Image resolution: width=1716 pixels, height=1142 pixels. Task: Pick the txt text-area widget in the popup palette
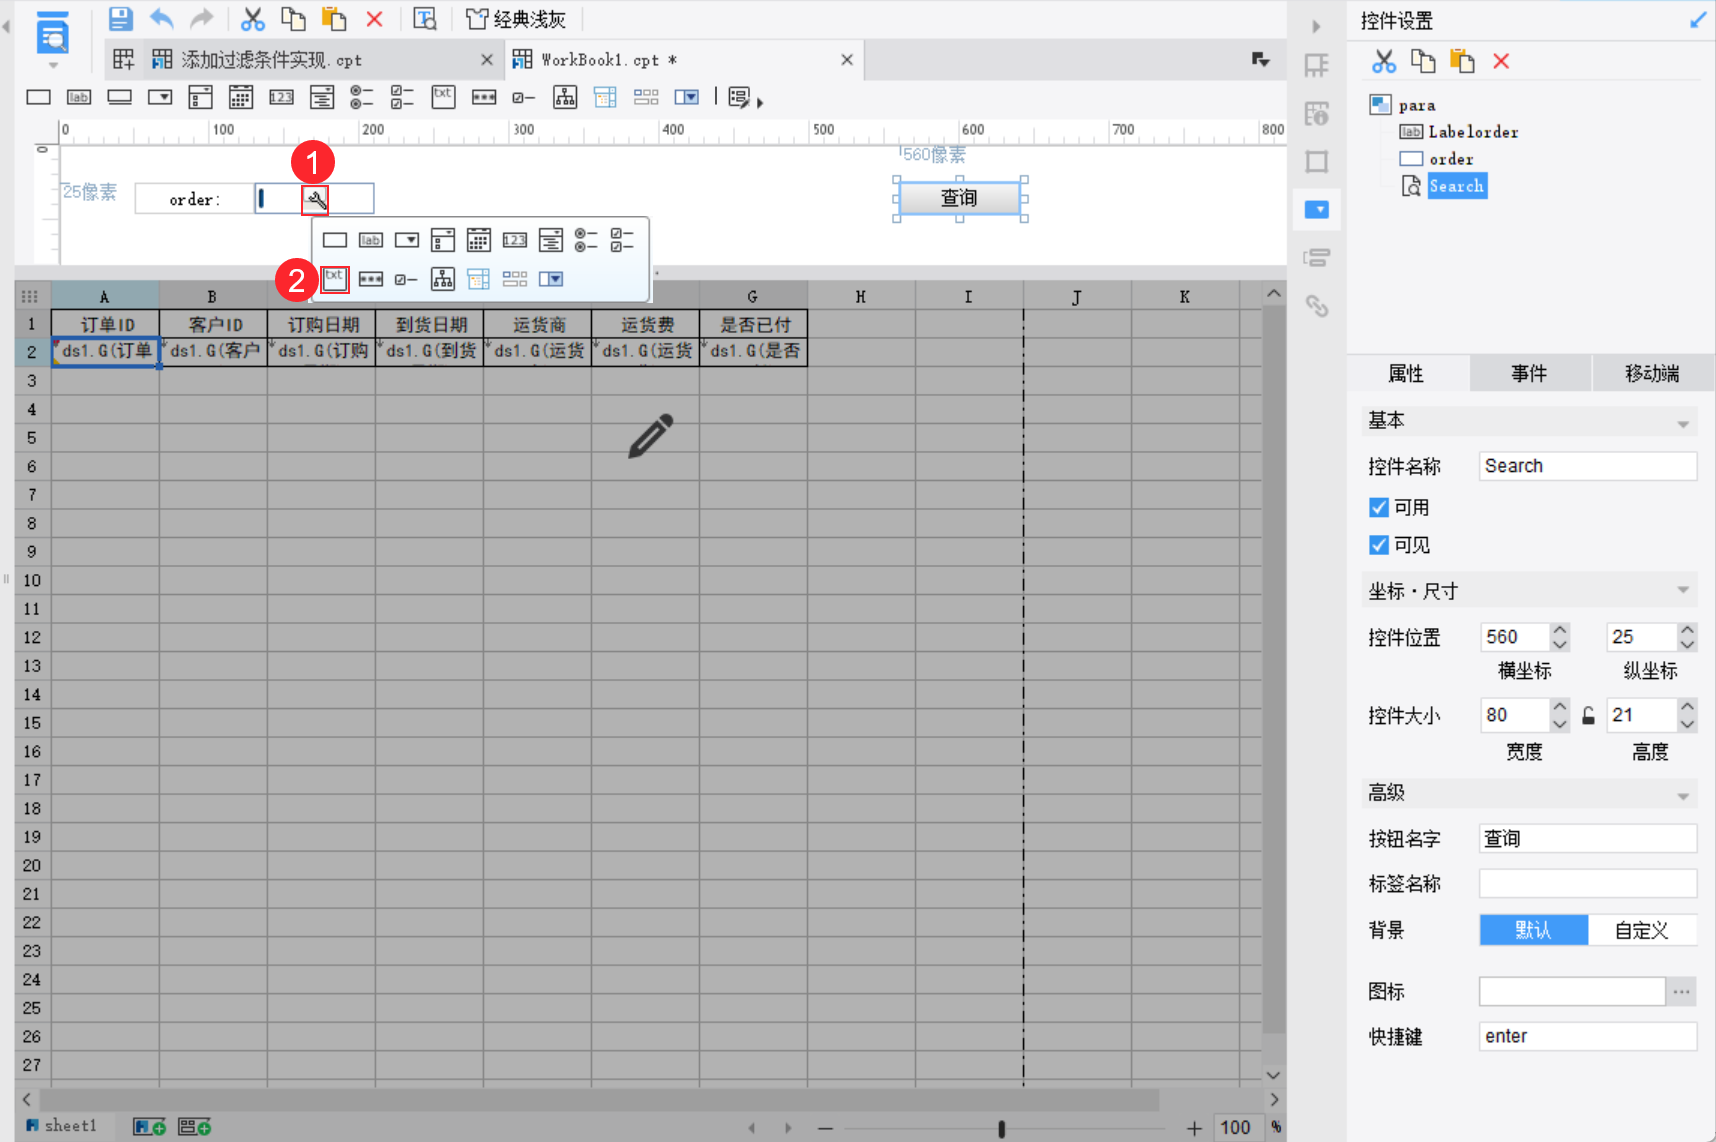[x=335, y=278]
